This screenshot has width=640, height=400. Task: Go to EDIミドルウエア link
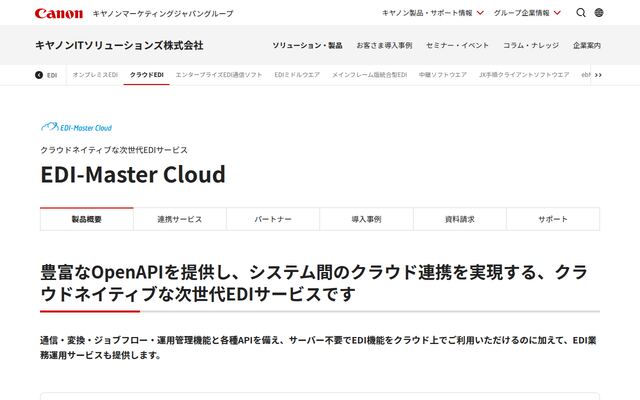297,75
